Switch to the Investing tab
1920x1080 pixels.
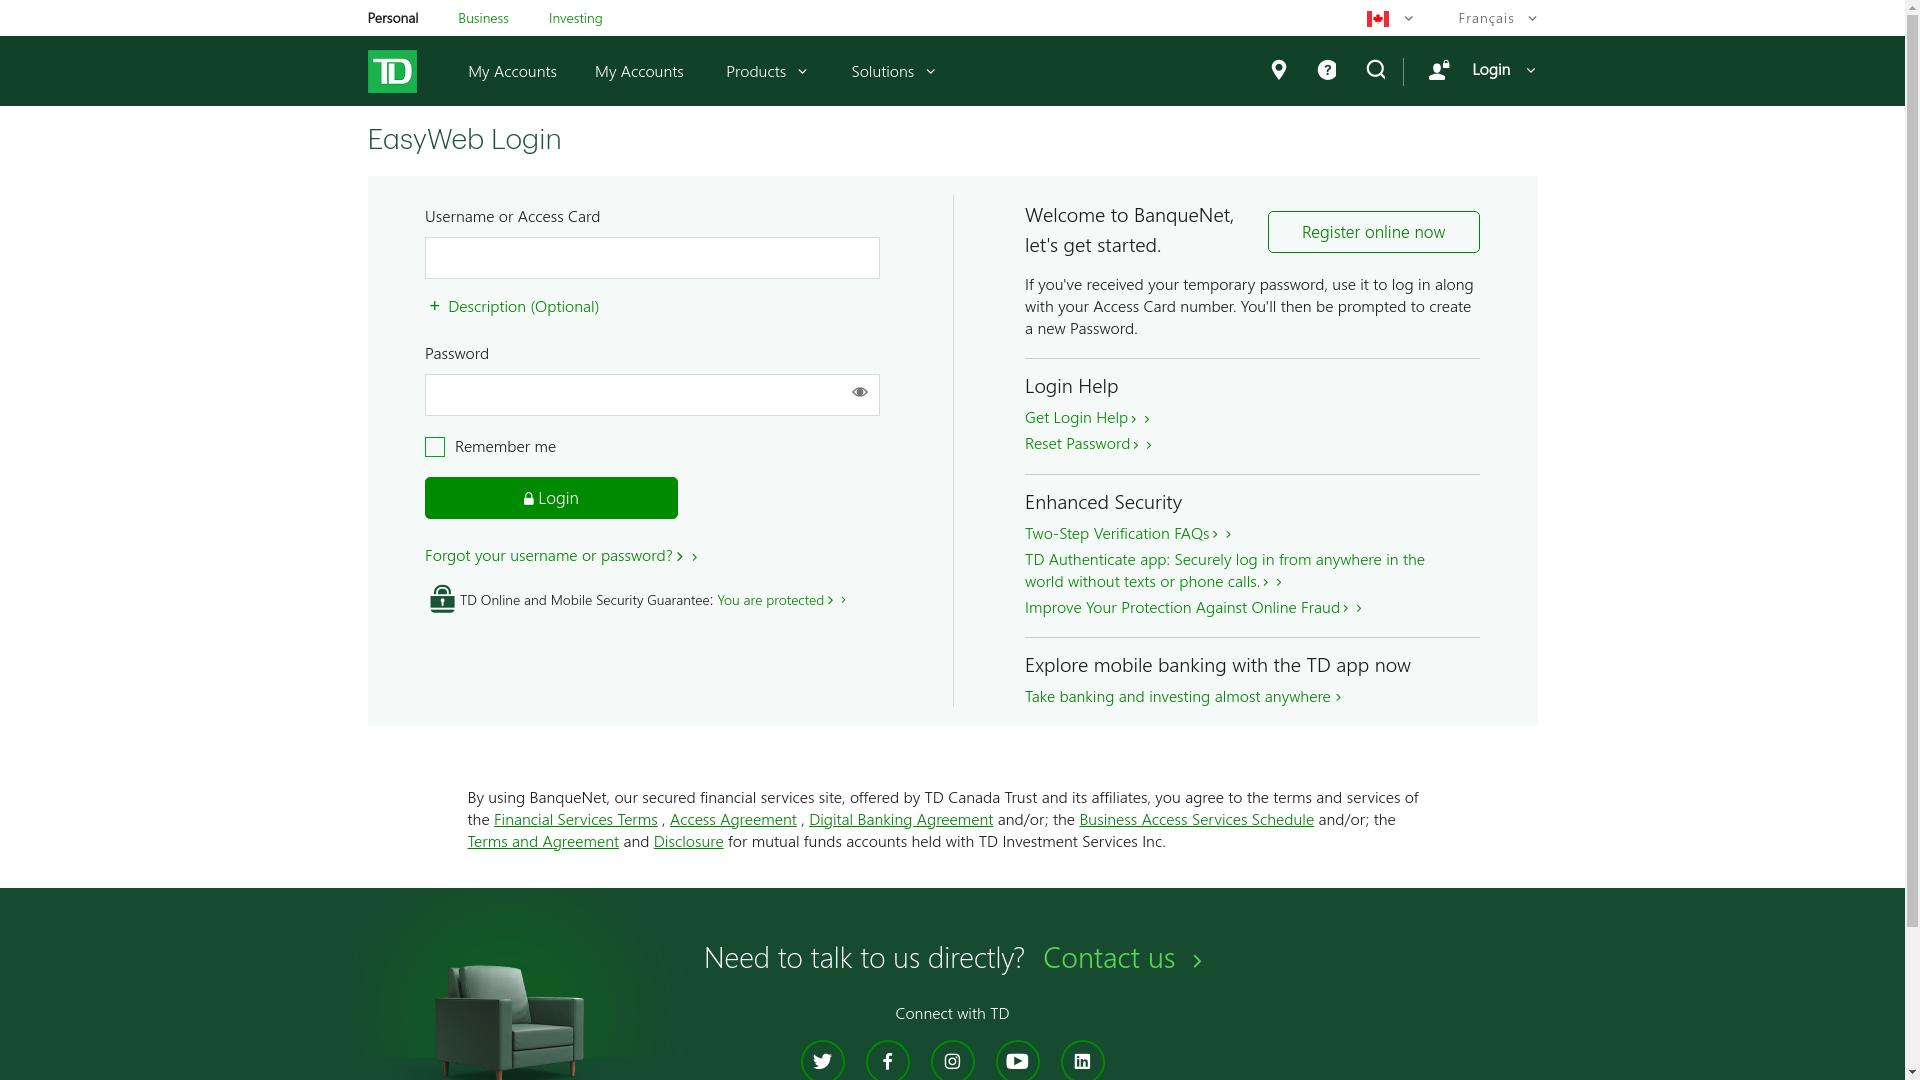[x=576, y=18]
